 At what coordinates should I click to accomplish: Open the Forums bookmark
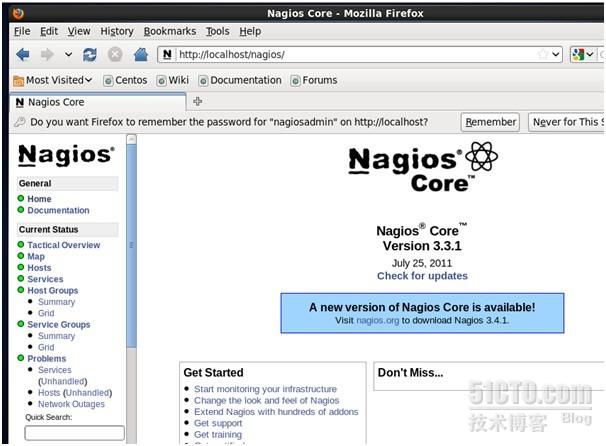(314, 80)
